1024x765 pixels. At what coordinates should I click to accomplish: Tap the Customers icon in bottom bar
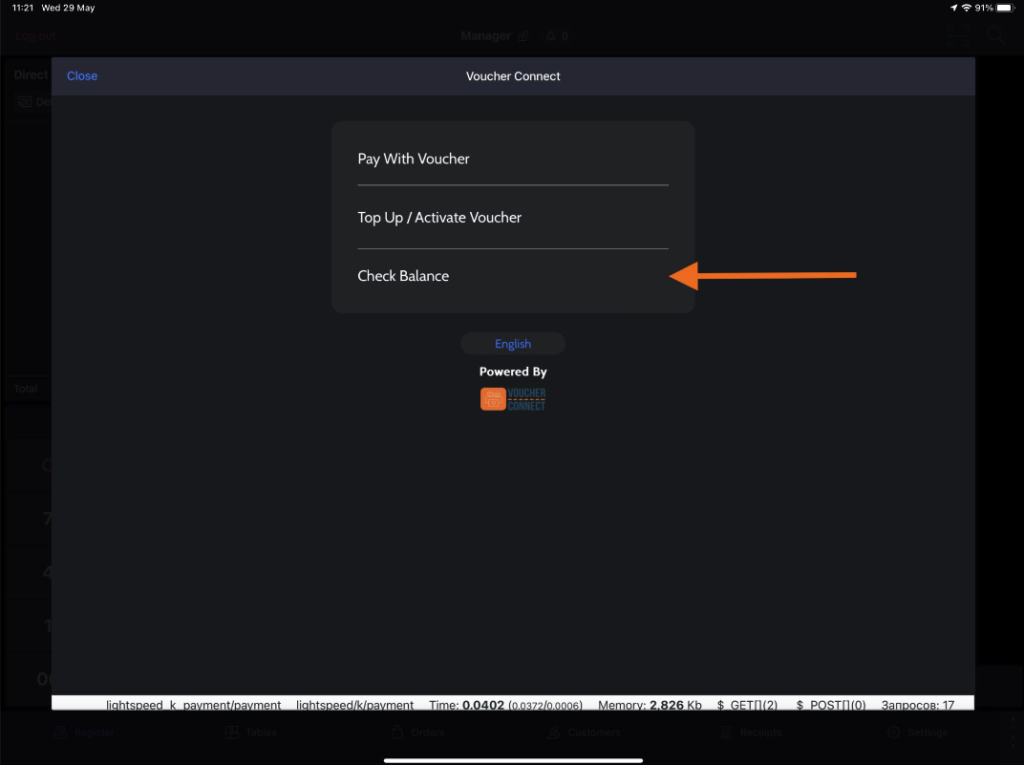click(x=554, y=732)
